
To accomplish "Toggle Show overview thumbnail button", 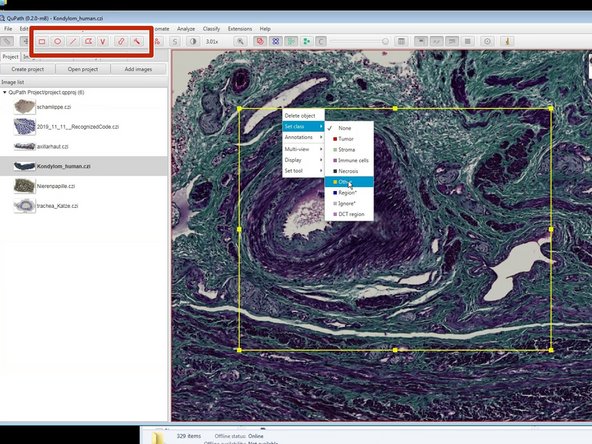I will pyautogui.click(x=421, y=42).
